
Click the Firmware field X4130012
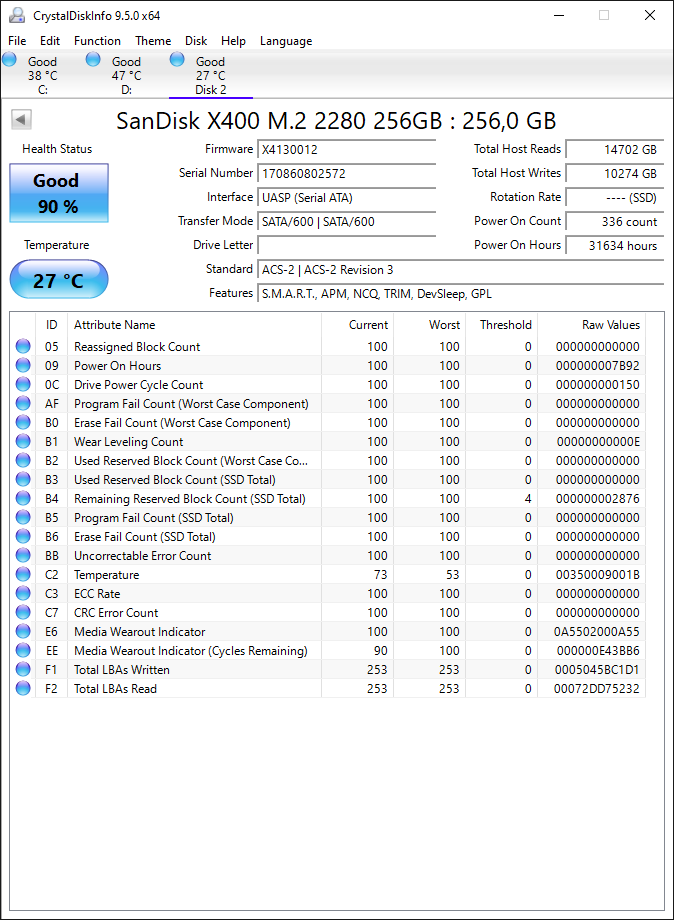[347, 149]
